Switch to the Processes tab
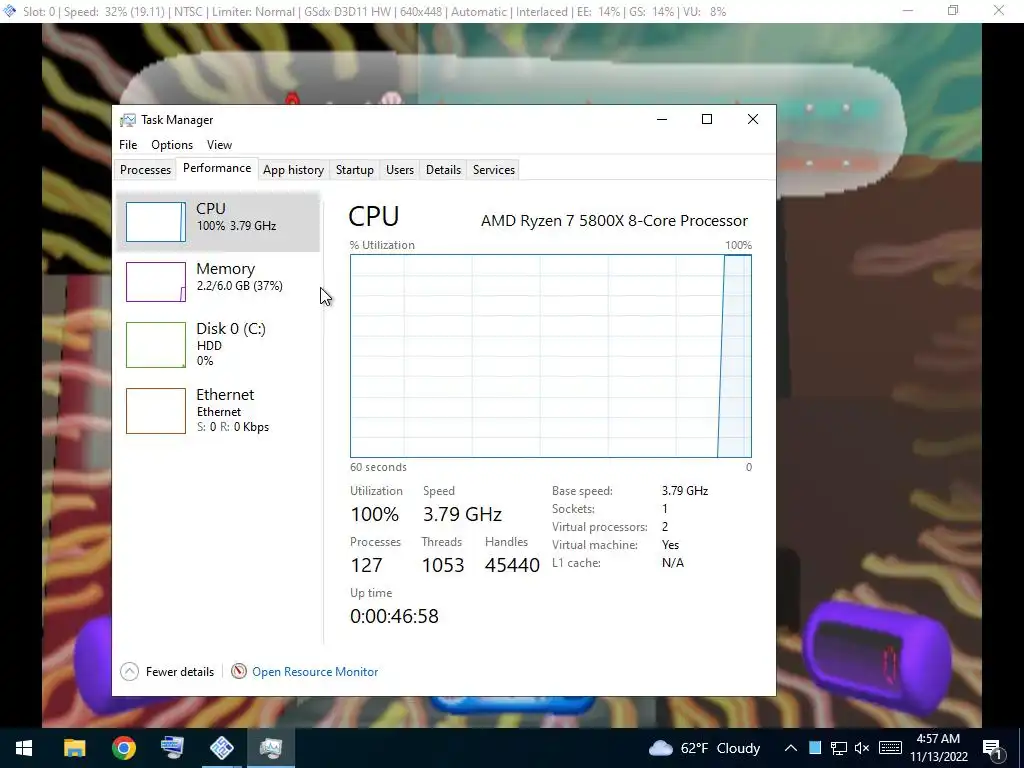This screenshot has width=1024, height=768. click(x=145, y=170)
